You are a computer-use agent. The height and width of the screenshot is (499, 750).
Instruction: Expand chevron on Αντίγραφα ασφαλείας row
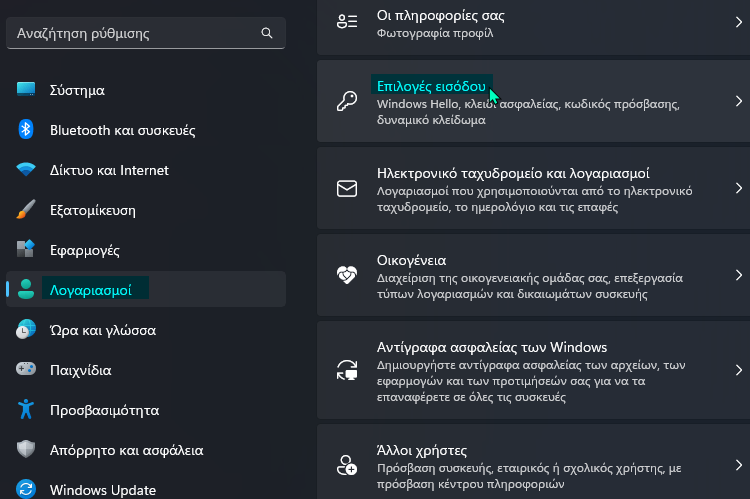point(739,370)
